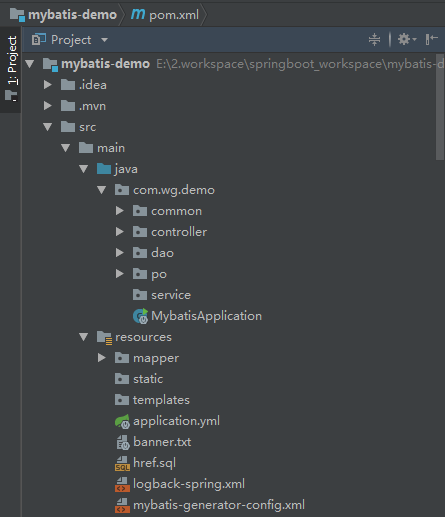Click the src folder icon
This screenshot has height=517, width=445.
pyautogui.click(x=68, y=127)
